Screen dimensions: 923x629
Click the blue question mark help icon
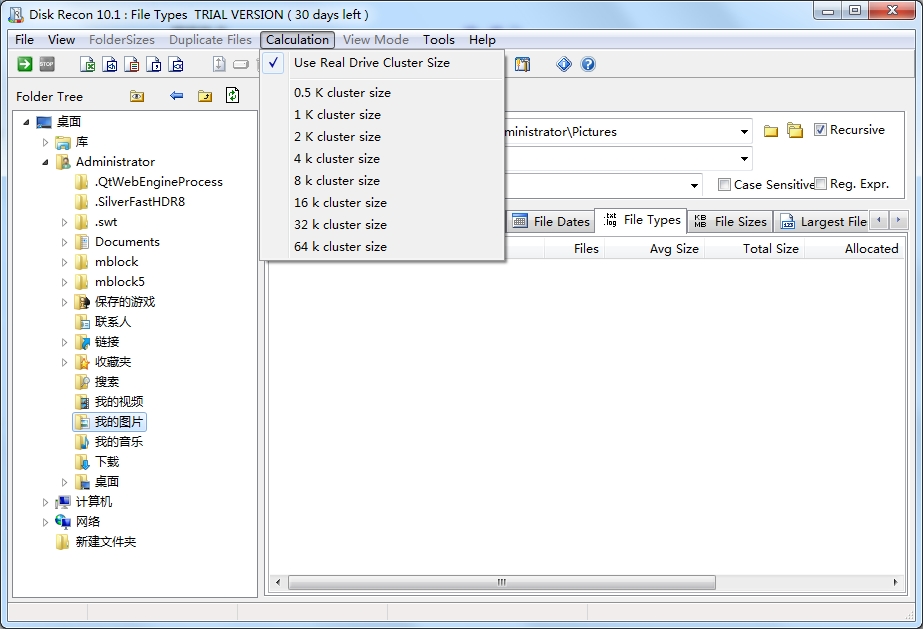tap(588, 64)
